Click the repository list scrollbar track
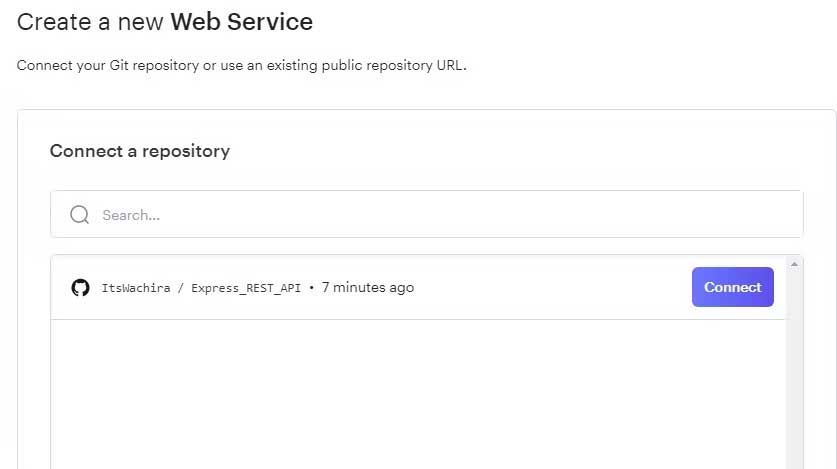The height and width of the screenshot is (469, 837). (795, 380)
